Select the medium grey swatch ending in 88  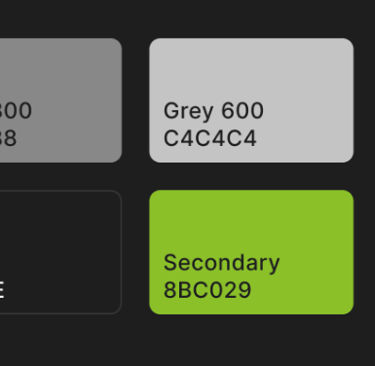[x=61, y=100]
